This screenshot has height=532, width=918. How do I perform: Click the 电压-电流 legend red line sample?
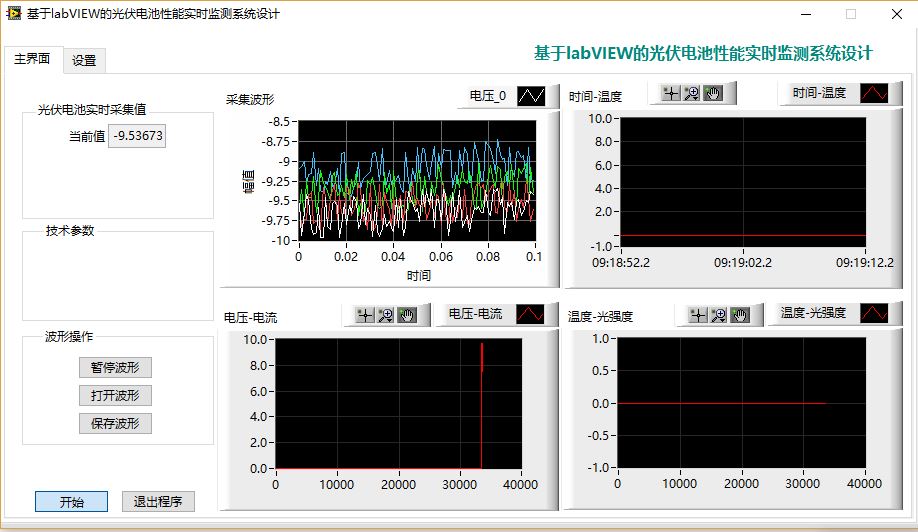[530, 314]
